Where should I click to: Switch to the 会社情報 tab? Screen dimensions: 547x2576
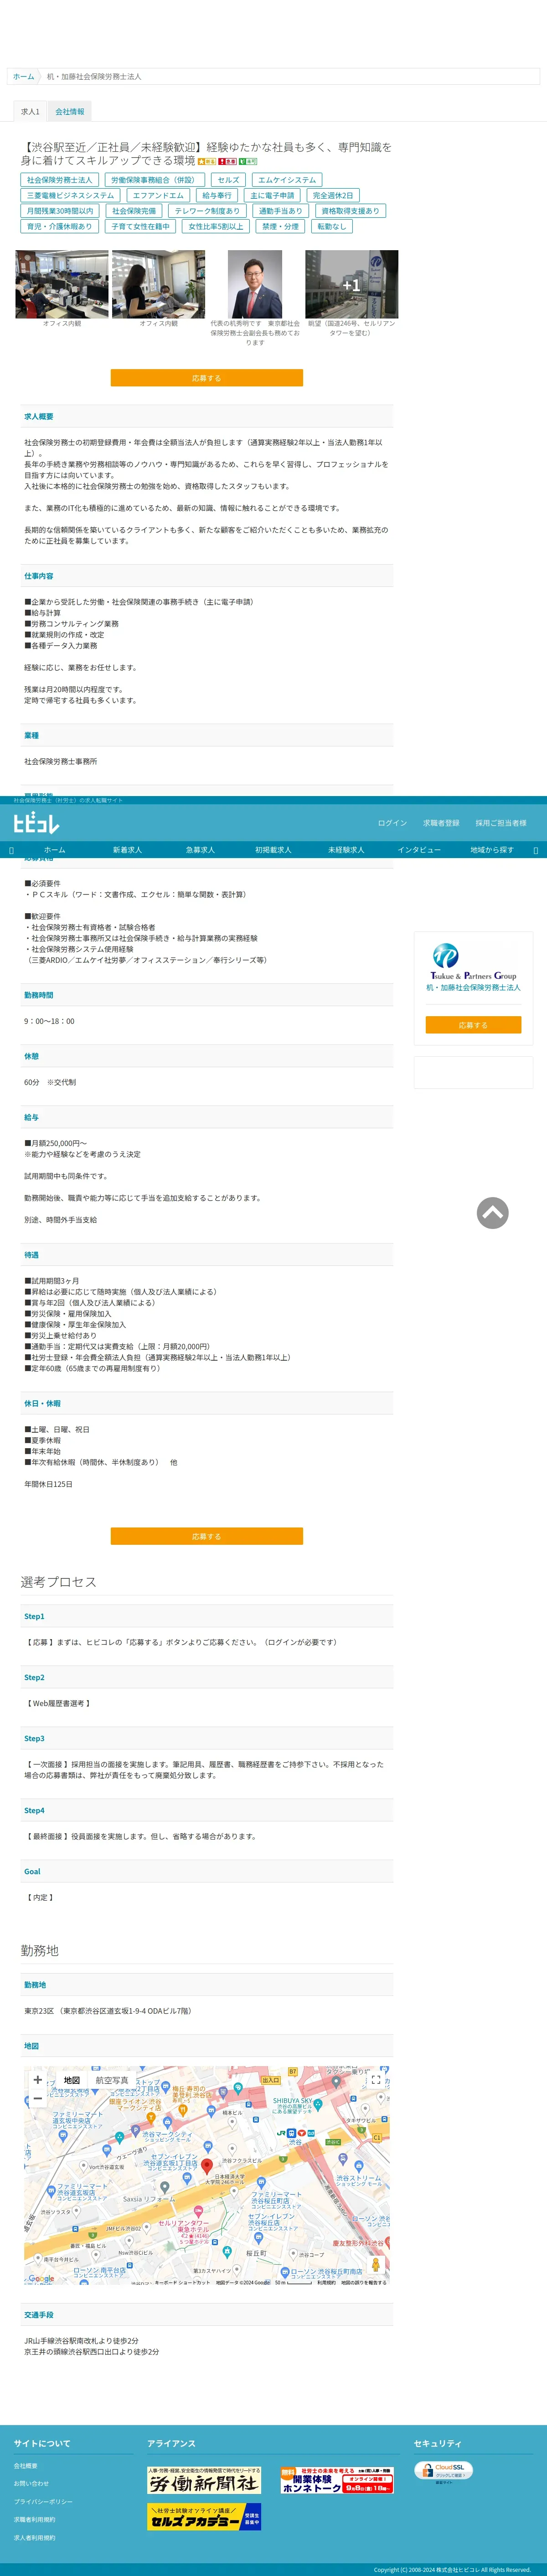[x=70, y=112]
